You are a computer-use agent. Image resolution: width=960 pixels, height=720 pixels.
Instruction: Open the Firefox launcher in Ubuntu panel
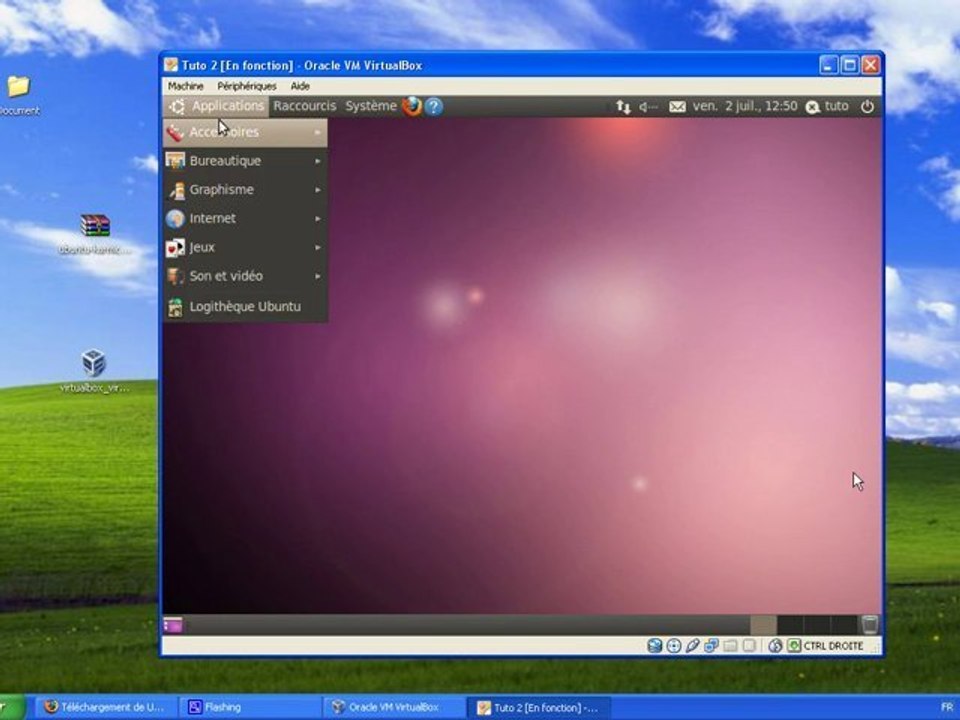(x=412, y=107)
